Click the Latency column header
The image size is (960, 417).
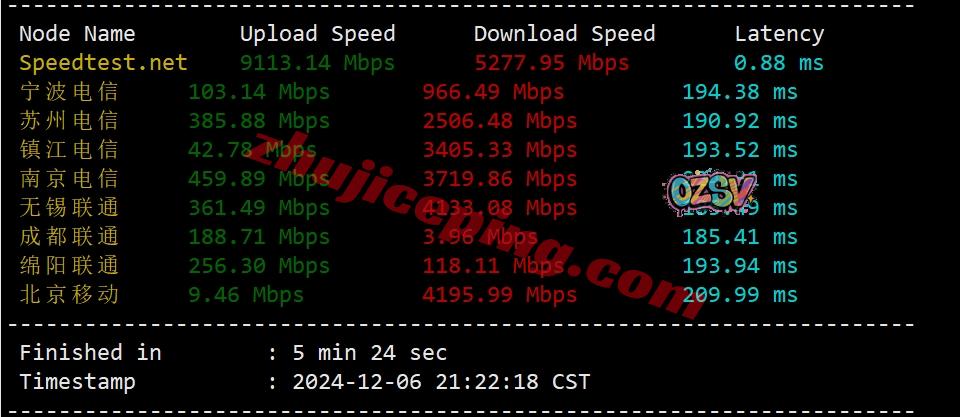click(779, 34)
